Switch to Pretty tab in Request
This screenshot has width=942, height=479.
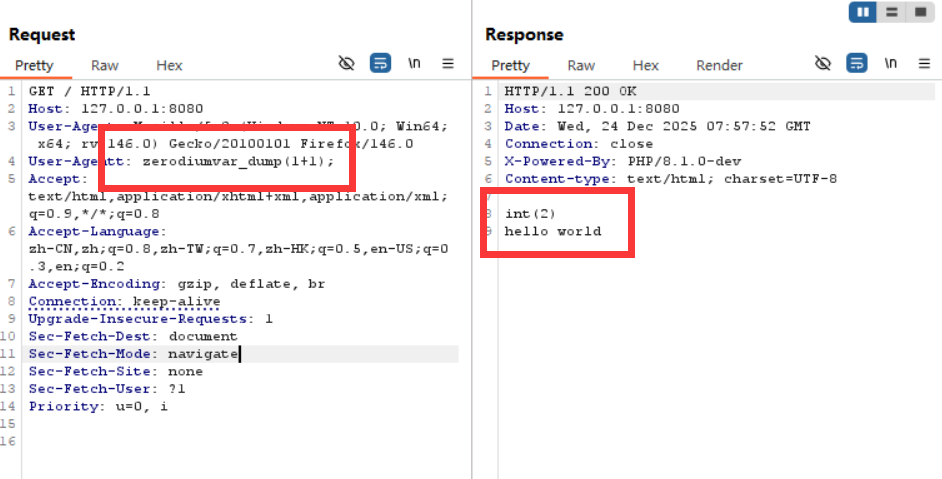click(x=34, y=66)
